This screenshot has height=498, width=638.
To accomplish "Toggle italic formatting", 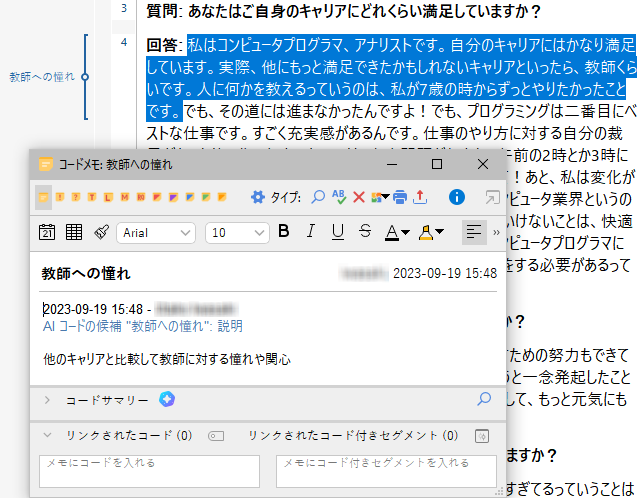I will click(x=310, y=232).
